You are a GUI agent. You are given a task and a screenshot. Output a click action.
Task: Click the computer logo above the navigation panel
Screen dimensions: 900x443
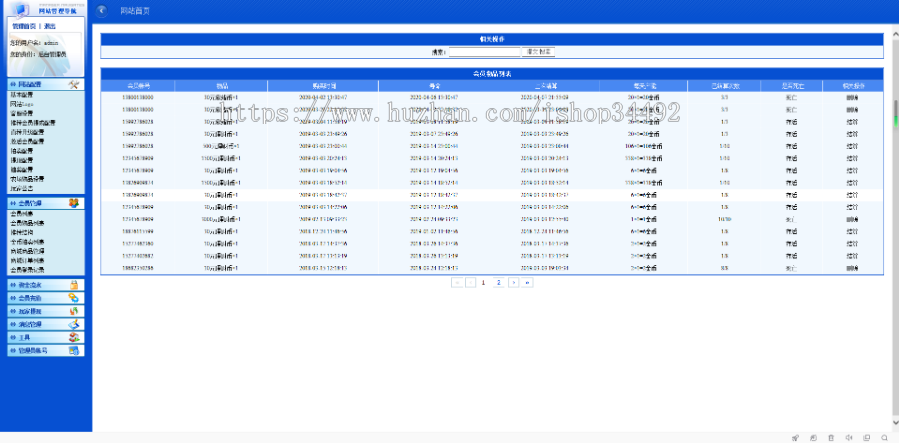click(22, 8)
